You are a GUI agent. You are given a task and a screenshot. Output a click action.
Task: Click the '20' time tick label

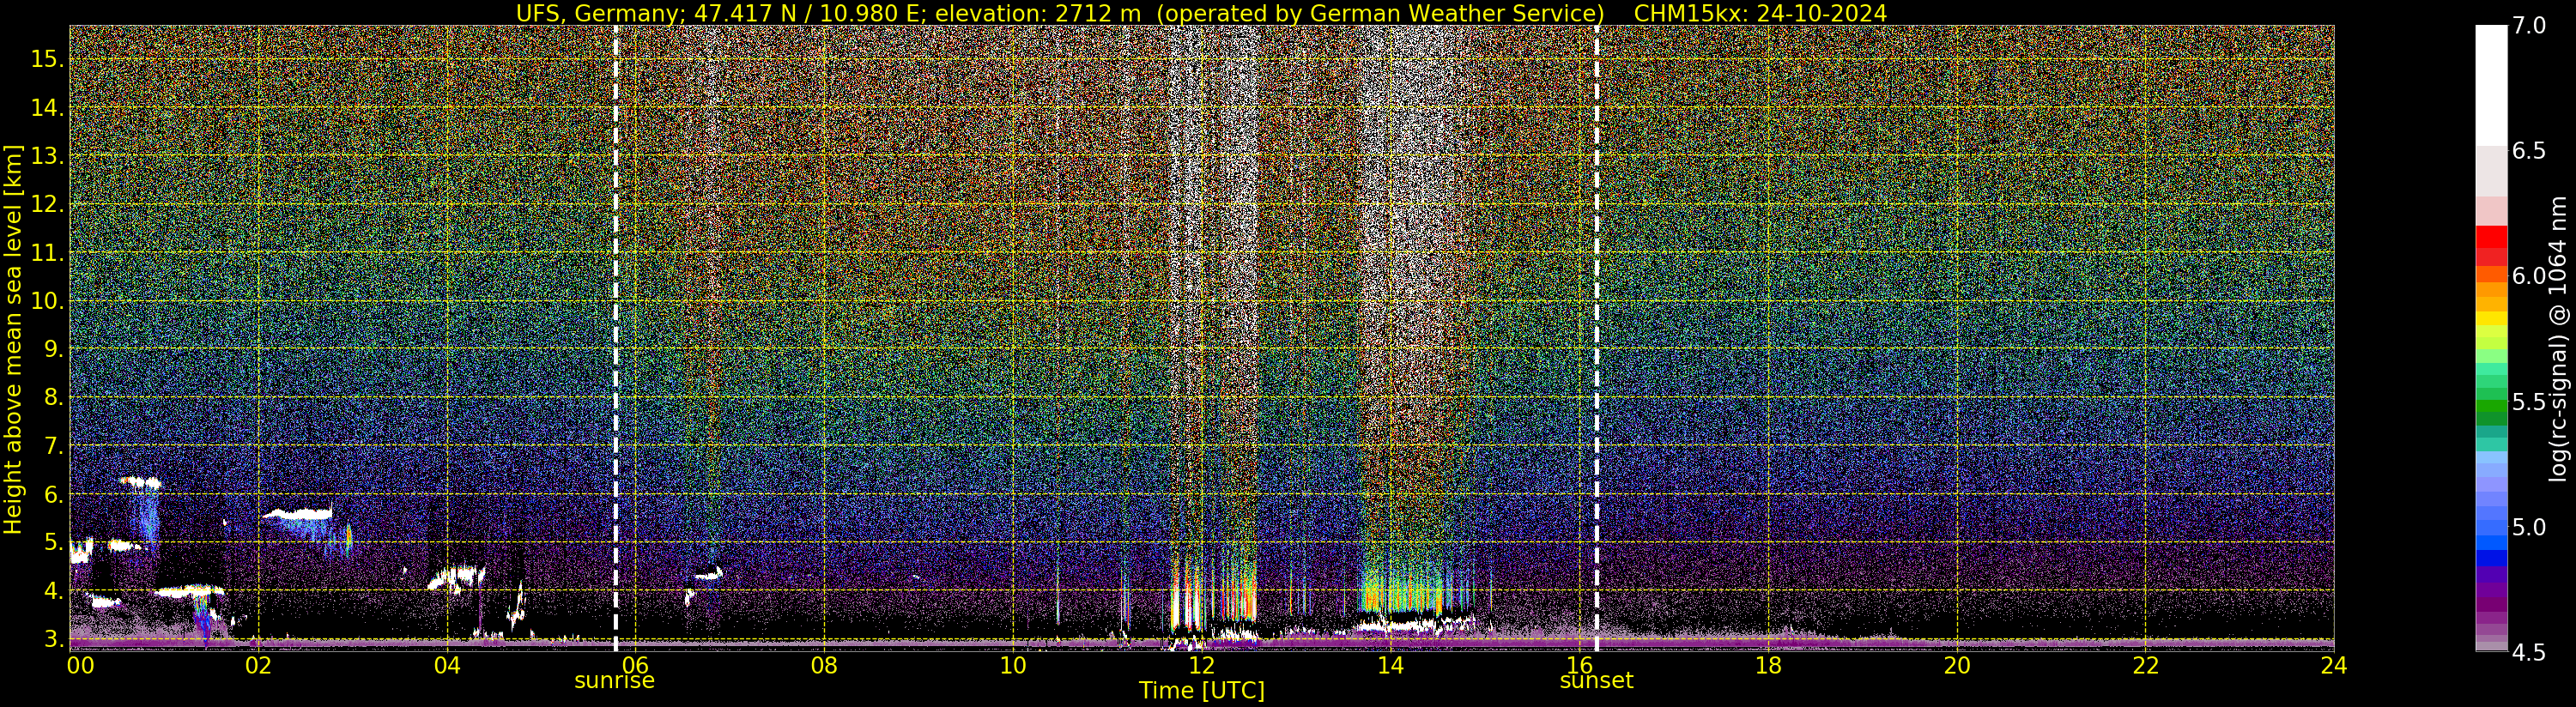(1956, 665)
